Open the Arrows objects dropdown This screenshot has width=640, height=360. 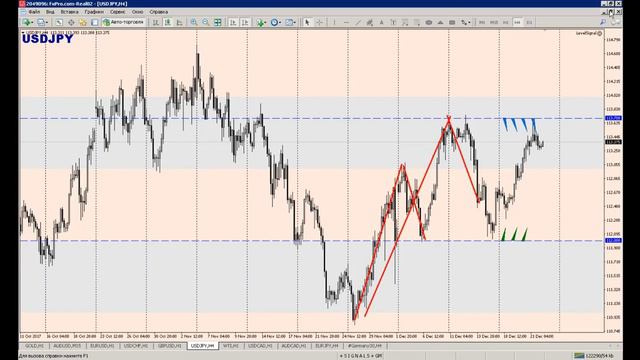[x=466, y=22]
